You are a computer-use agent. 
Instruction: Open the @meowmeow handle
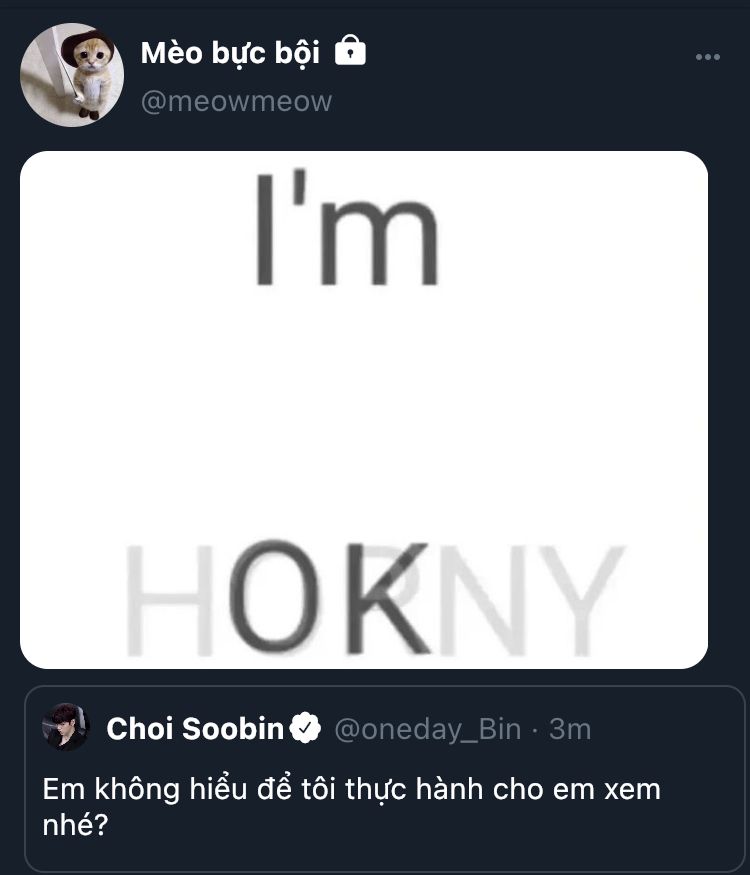236,101
